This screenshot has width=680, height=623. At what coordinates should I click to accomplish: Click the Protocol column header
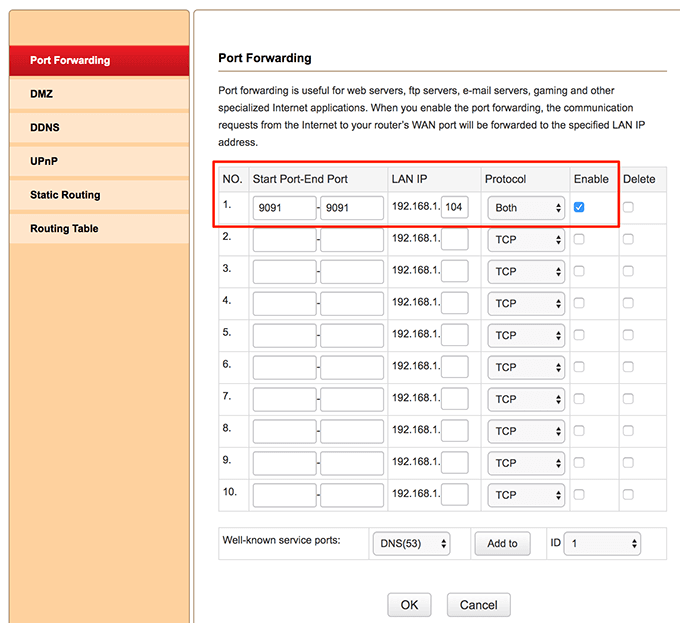(x=505, y=179)
